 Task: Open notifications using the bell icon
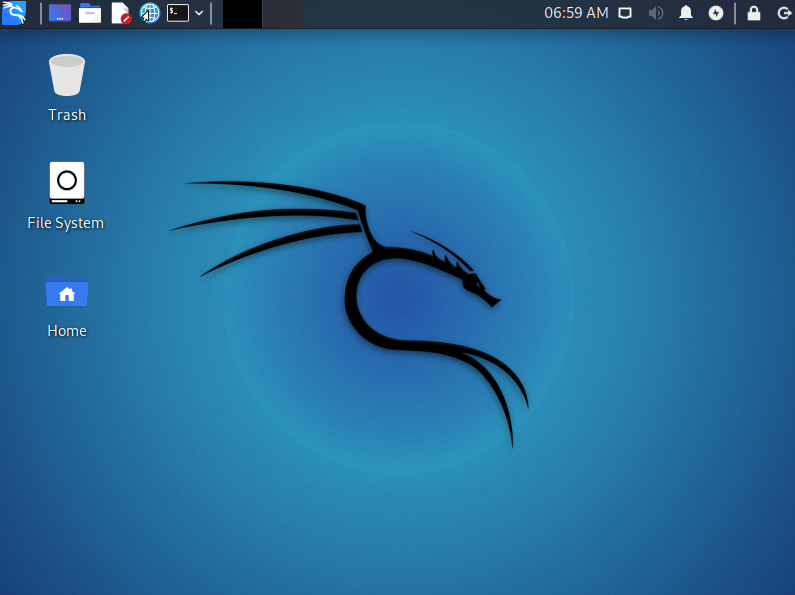tap(686, 13)
